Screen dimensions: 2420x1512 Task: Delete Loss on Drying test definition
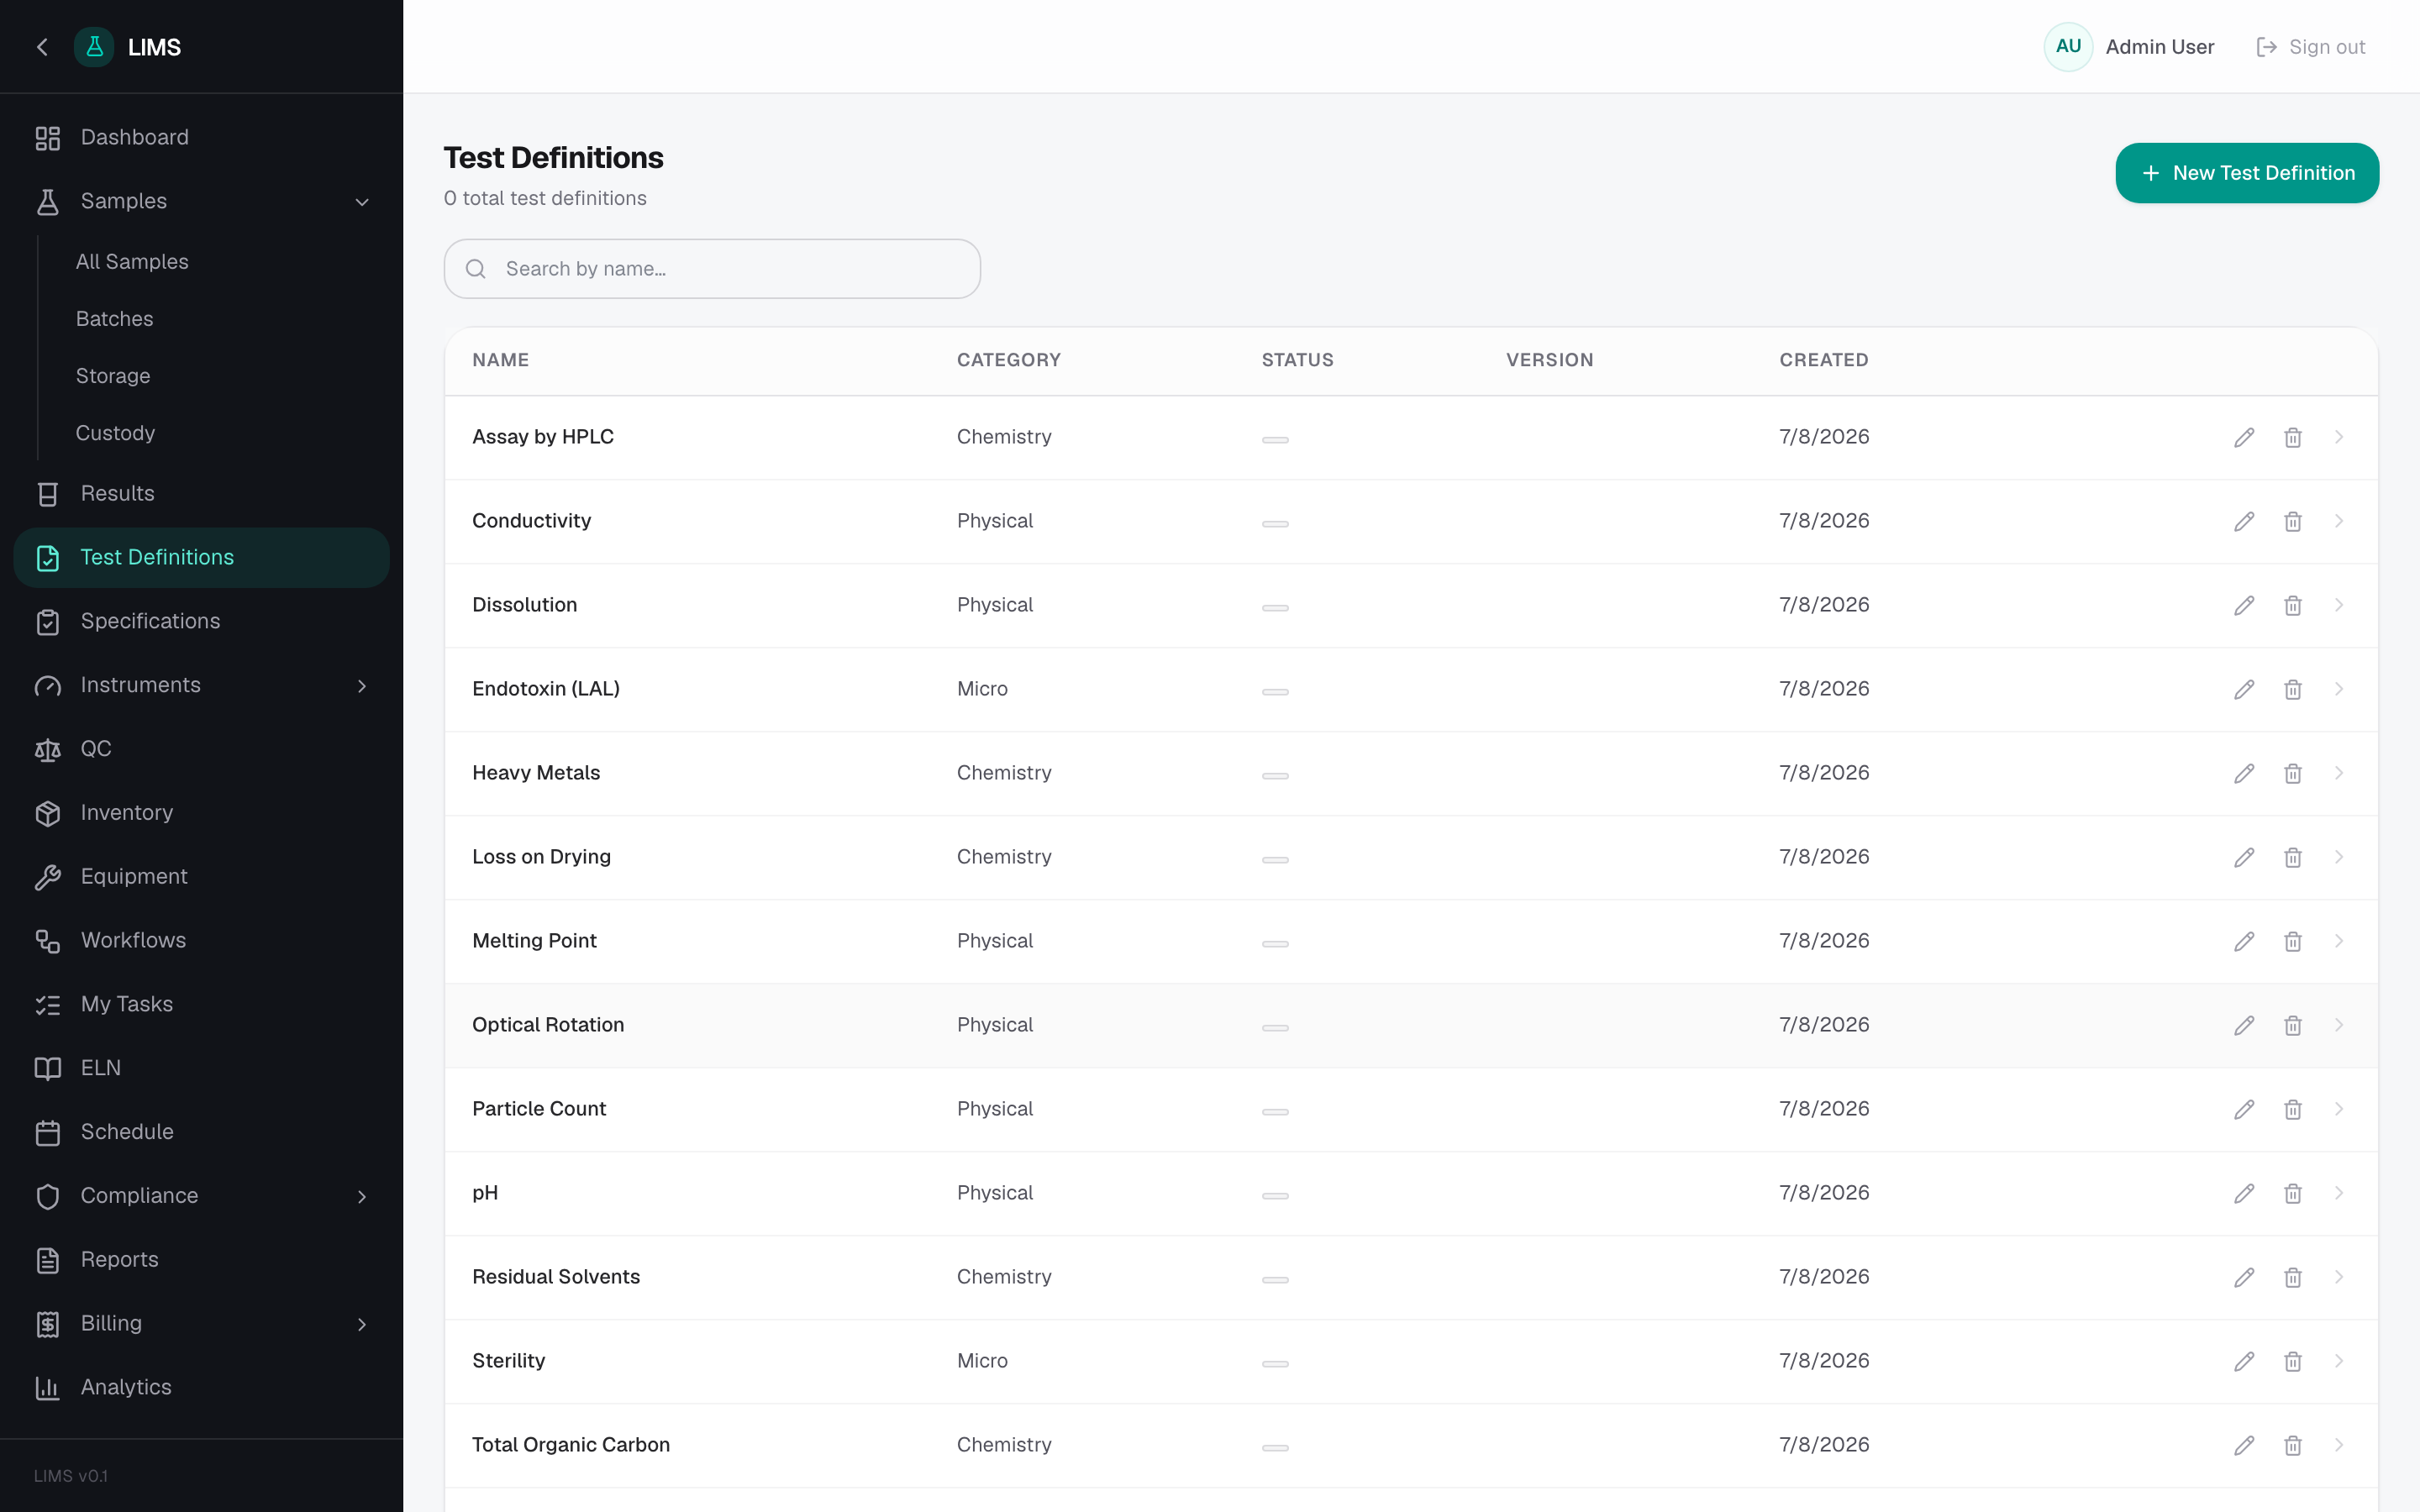point(2293,857)
